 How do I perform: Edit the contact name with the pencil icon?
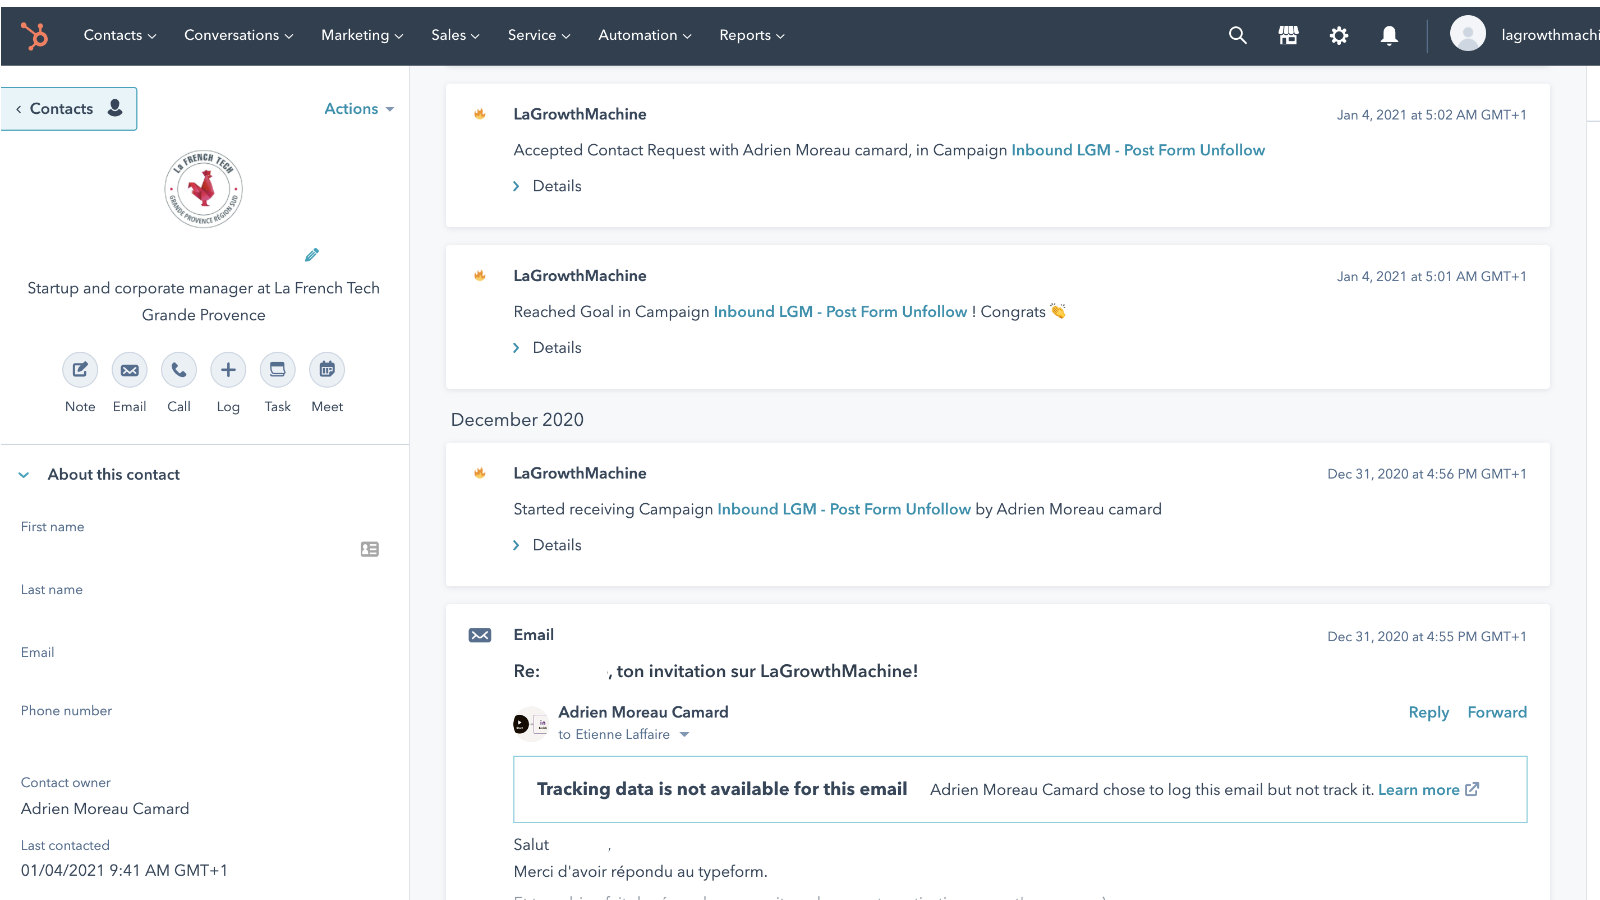click(x=312, y=255)
